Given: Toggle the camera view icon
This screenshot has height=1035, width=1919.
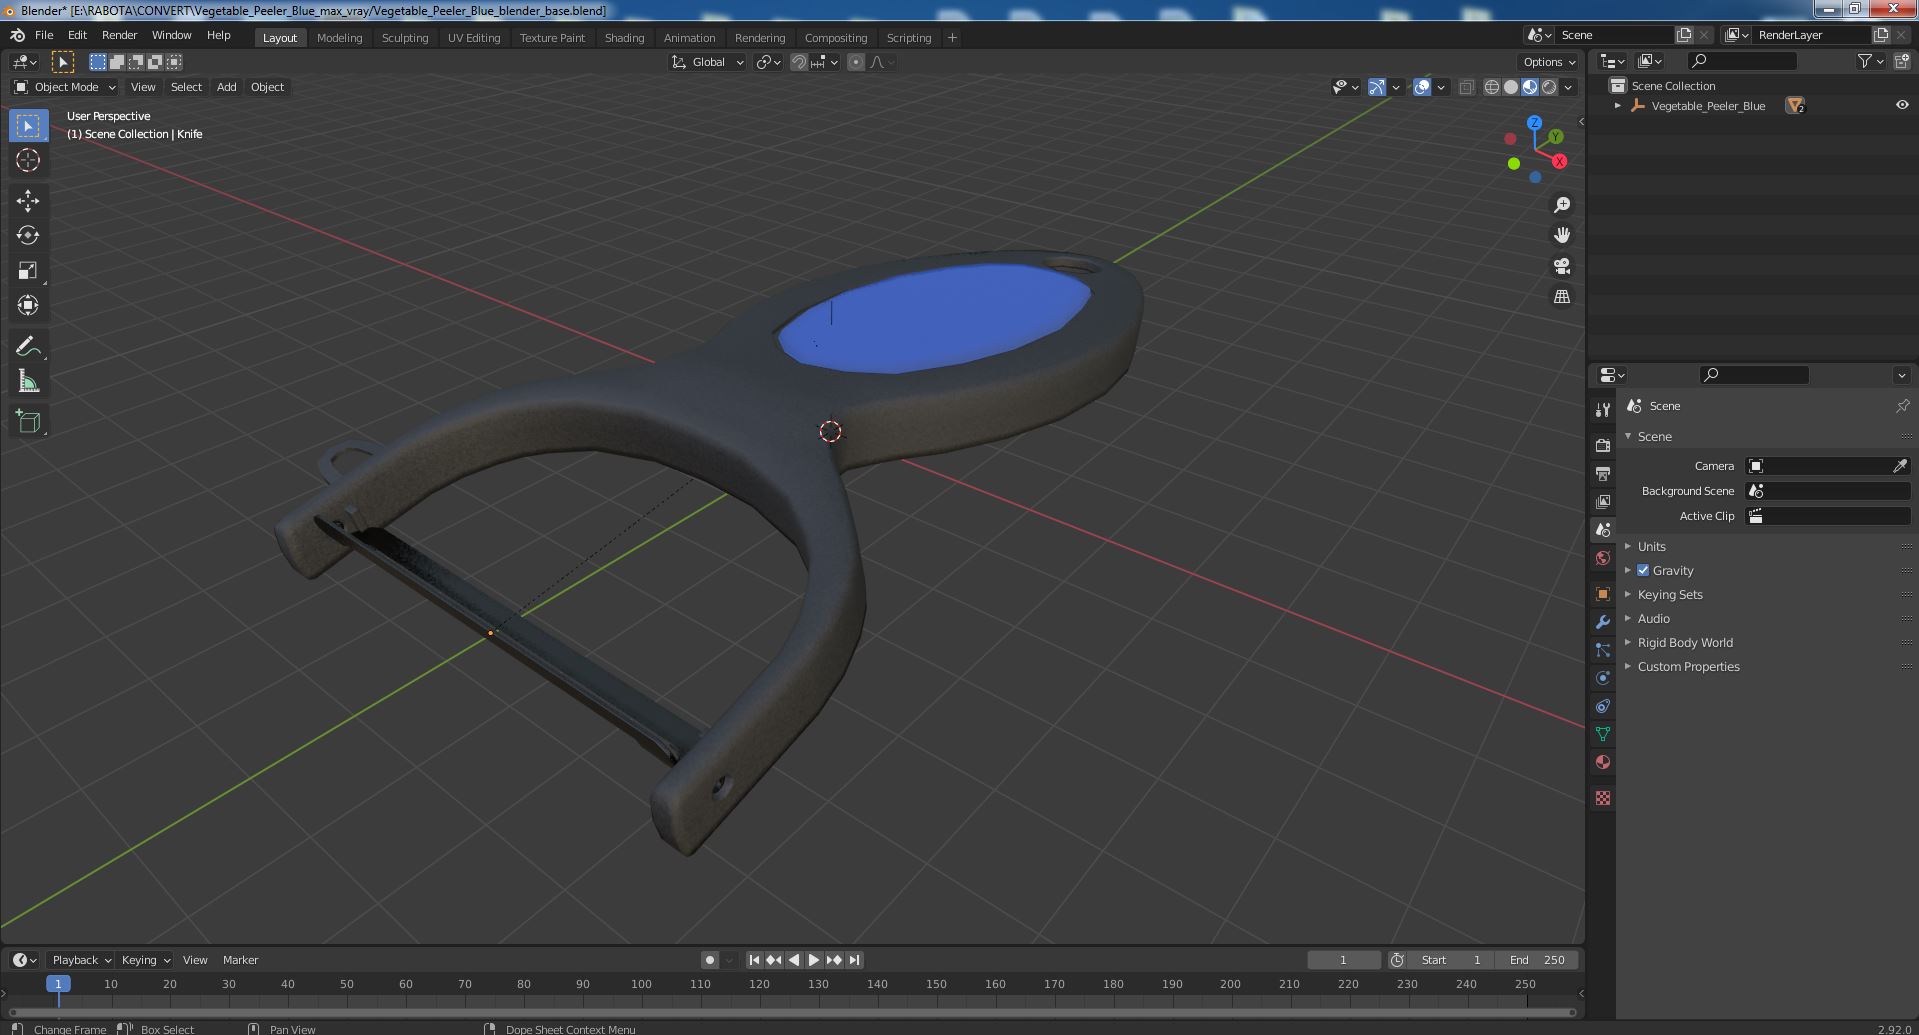Looking at the screenshot, I should coord(1561,266).
